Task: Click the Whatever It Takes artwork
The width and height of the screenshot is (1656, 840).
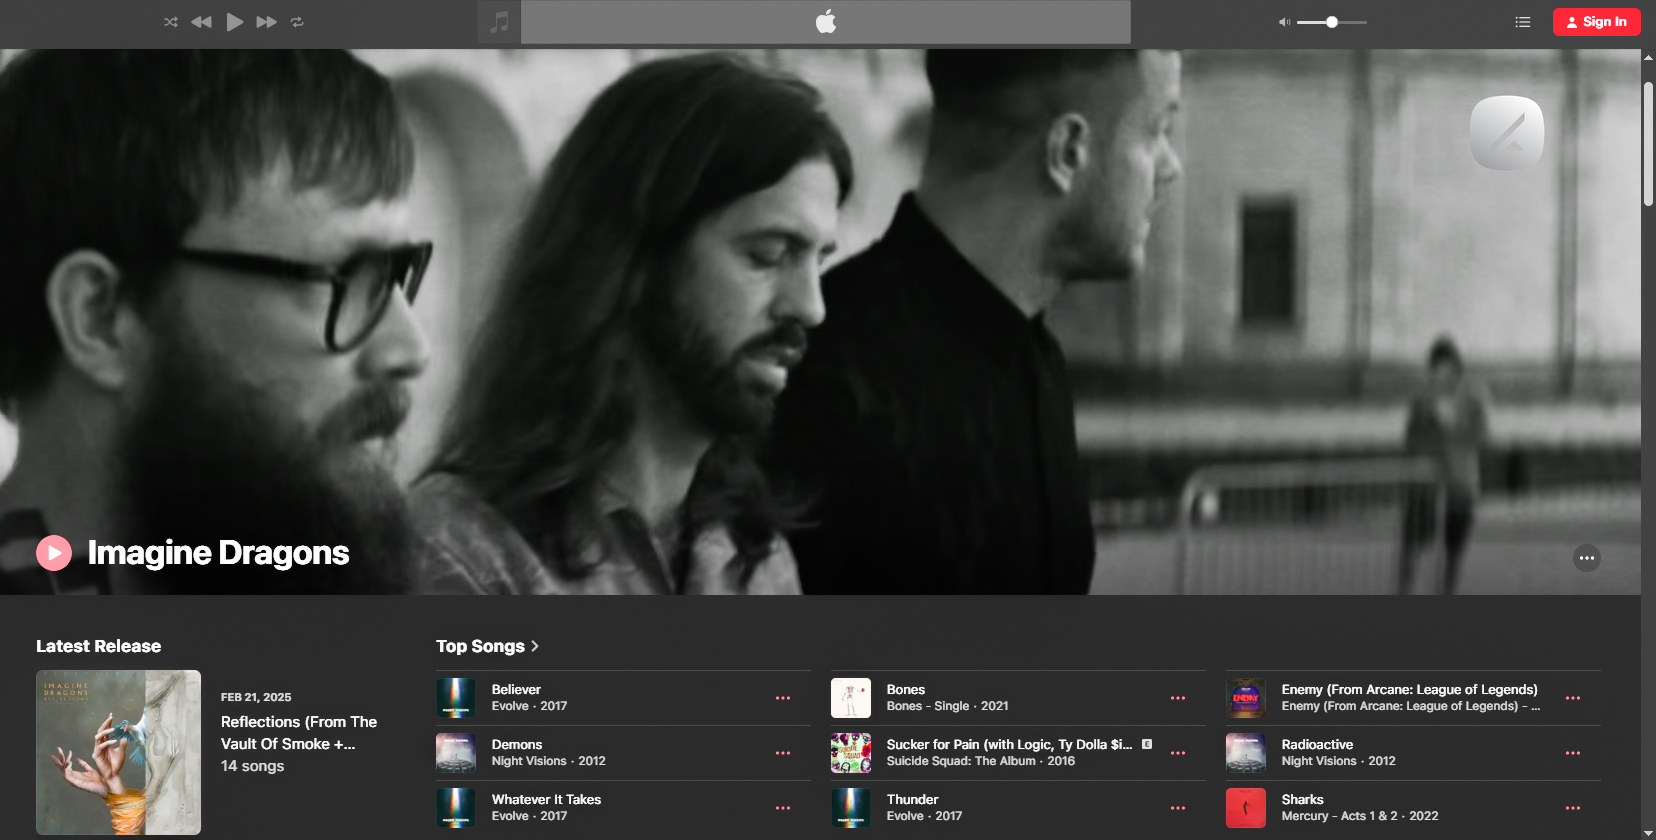Action: pyautogui.click(x=456, y=808)
